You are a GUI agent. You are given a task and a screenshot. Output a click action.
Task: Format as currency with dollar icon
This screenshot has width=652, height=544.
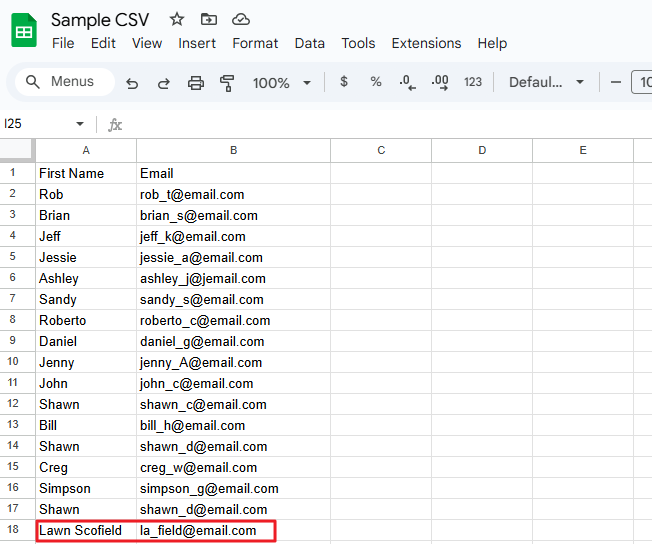[344, 82]
